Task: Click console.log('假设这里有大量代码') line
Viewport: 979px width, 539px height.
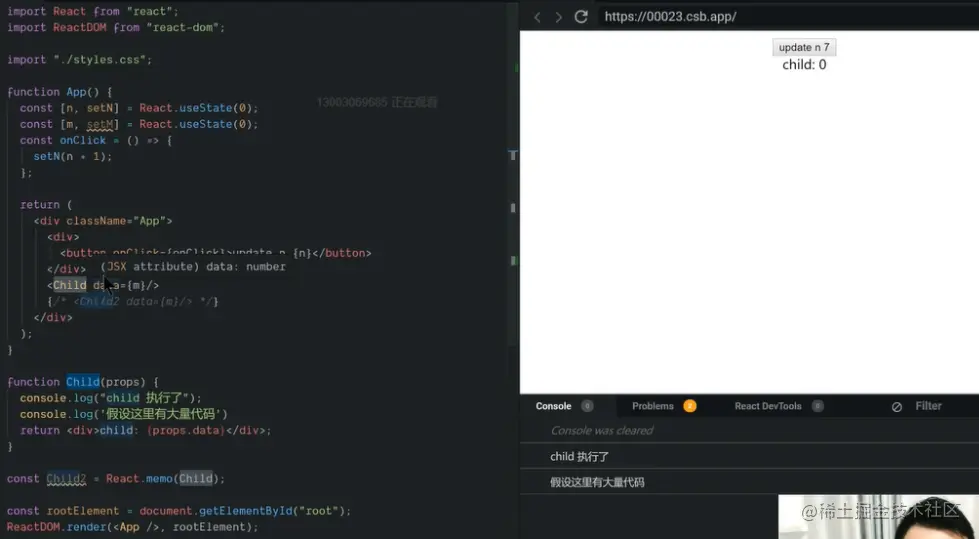Action: (x=124, y=414)
